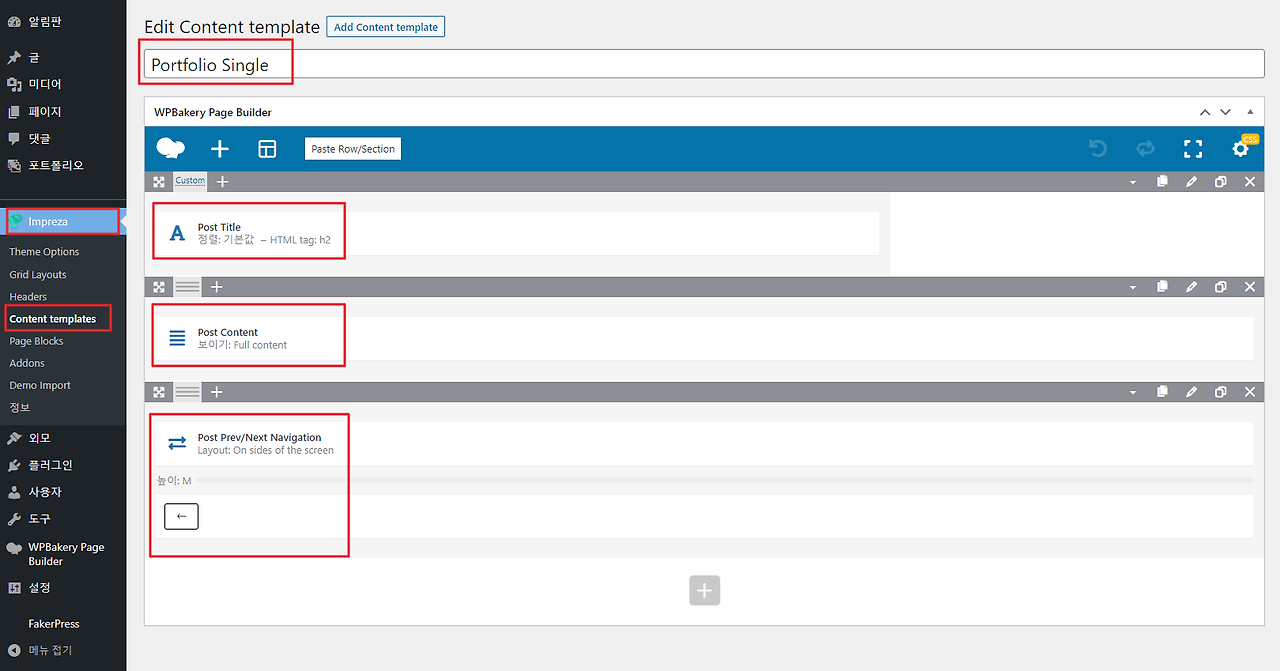Delete the Post Prev/Next Navigation row

pyautogui.click(x=1250, y=392)
